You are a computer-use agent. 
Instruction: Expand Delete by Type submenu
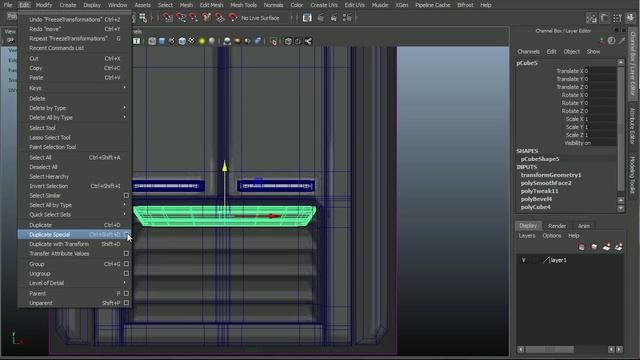point(124,108)
